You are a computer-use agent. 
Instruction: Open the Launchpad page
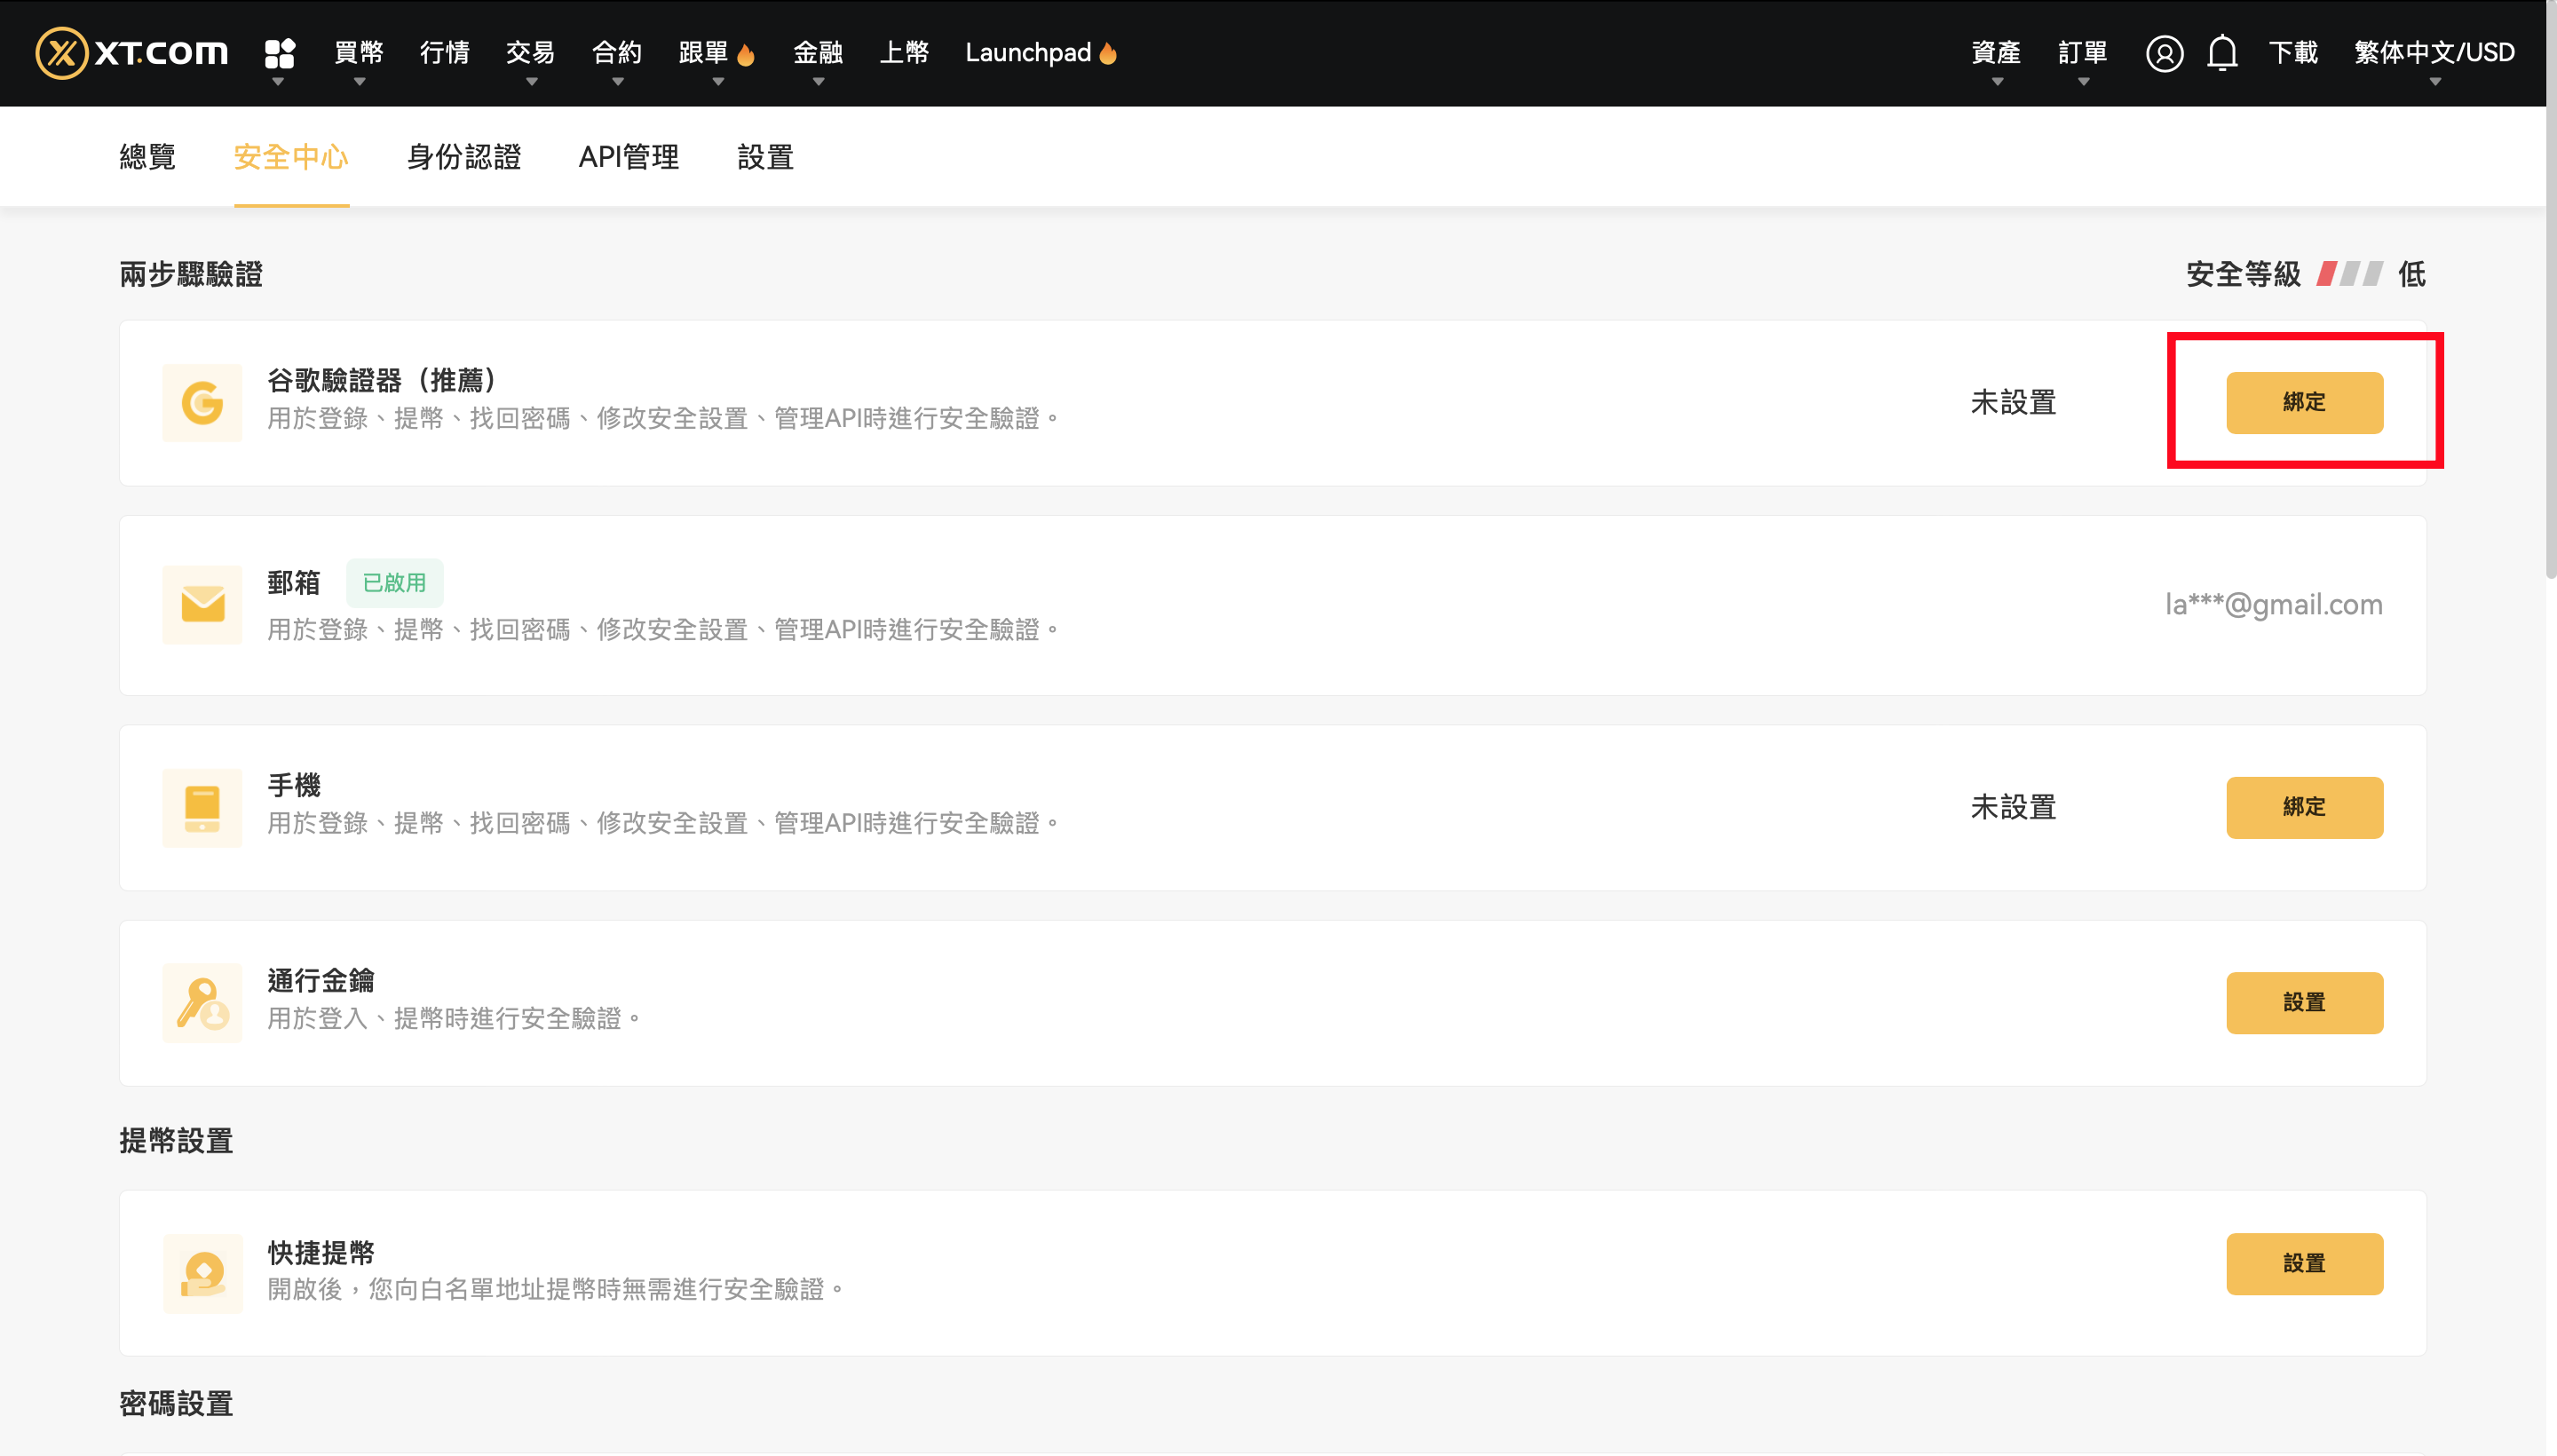[1028, 53]
